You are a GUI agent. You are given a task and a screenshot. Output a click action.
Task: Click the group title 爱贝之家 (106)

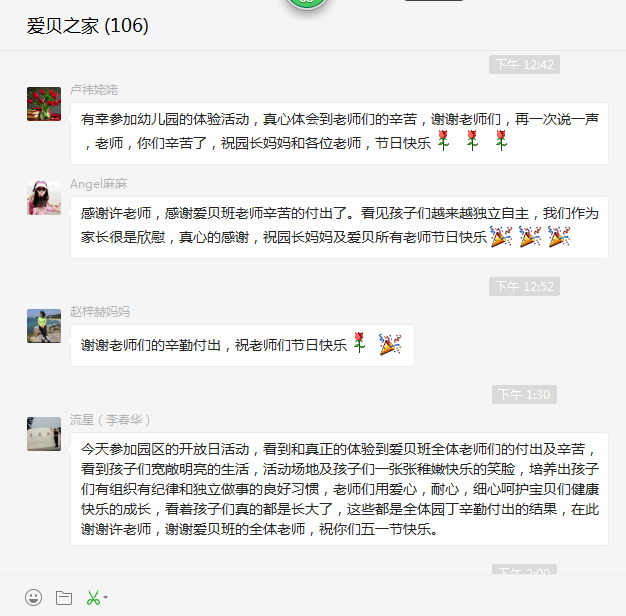click(x=87, y=26)
